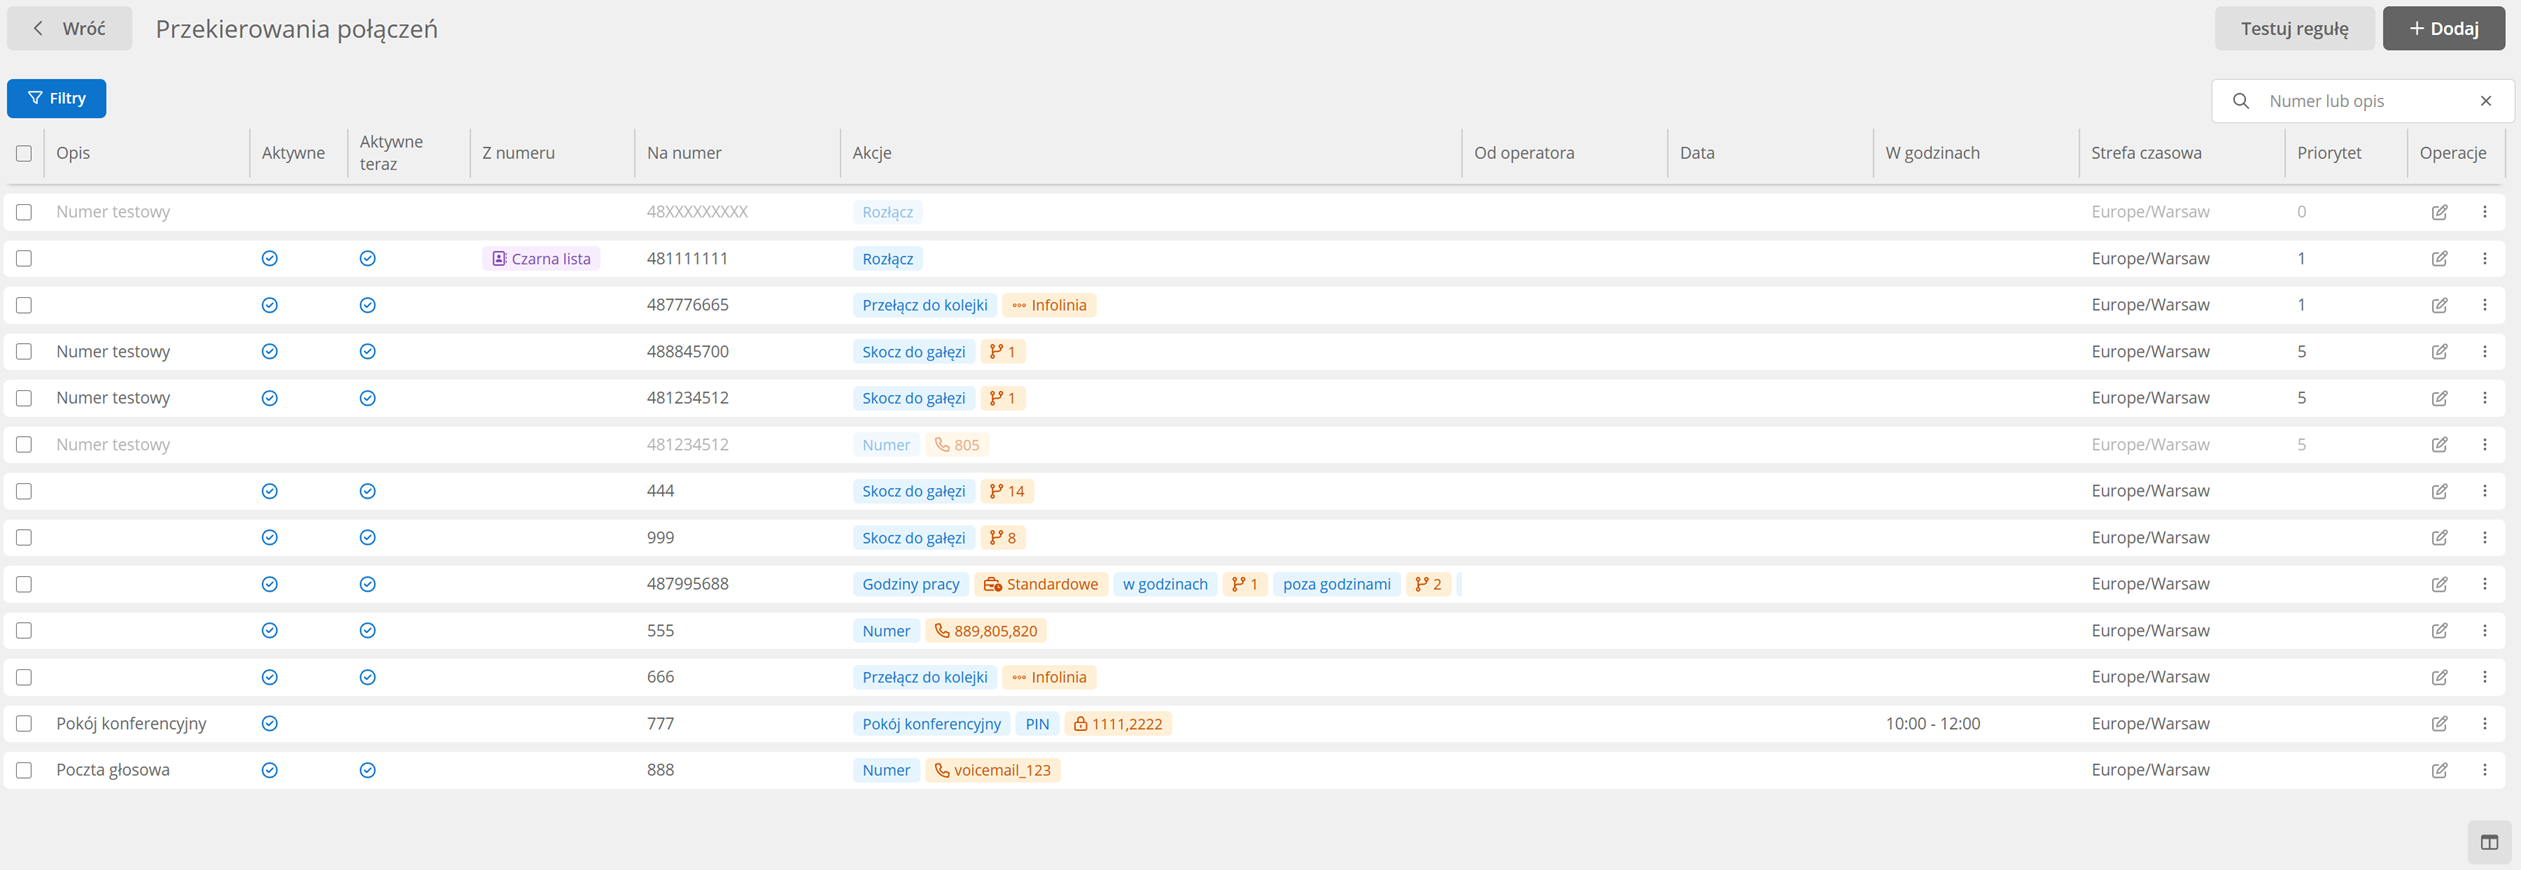Image resolution: width=2521 pixels, height=870 pixels.
Task: Open more options for number 487776665
Action: [2484, 305]
